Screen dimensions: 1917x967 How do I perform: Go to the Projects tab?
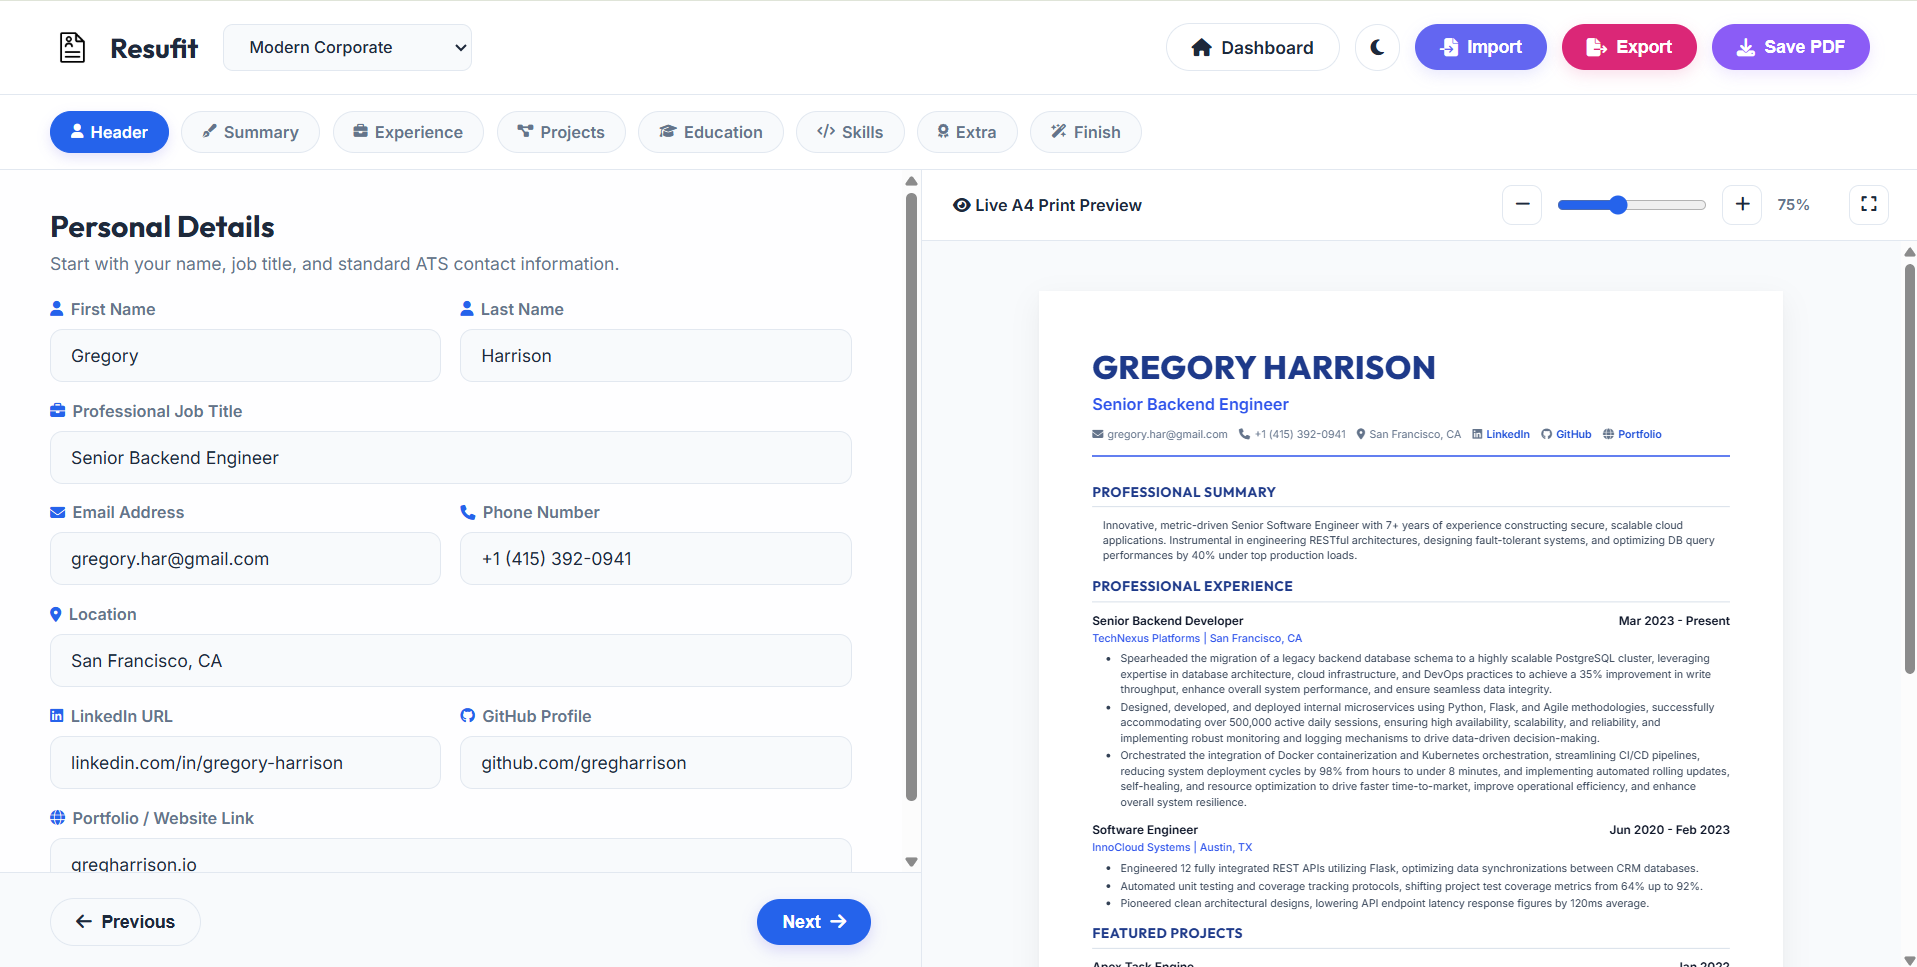click(561, 132)
